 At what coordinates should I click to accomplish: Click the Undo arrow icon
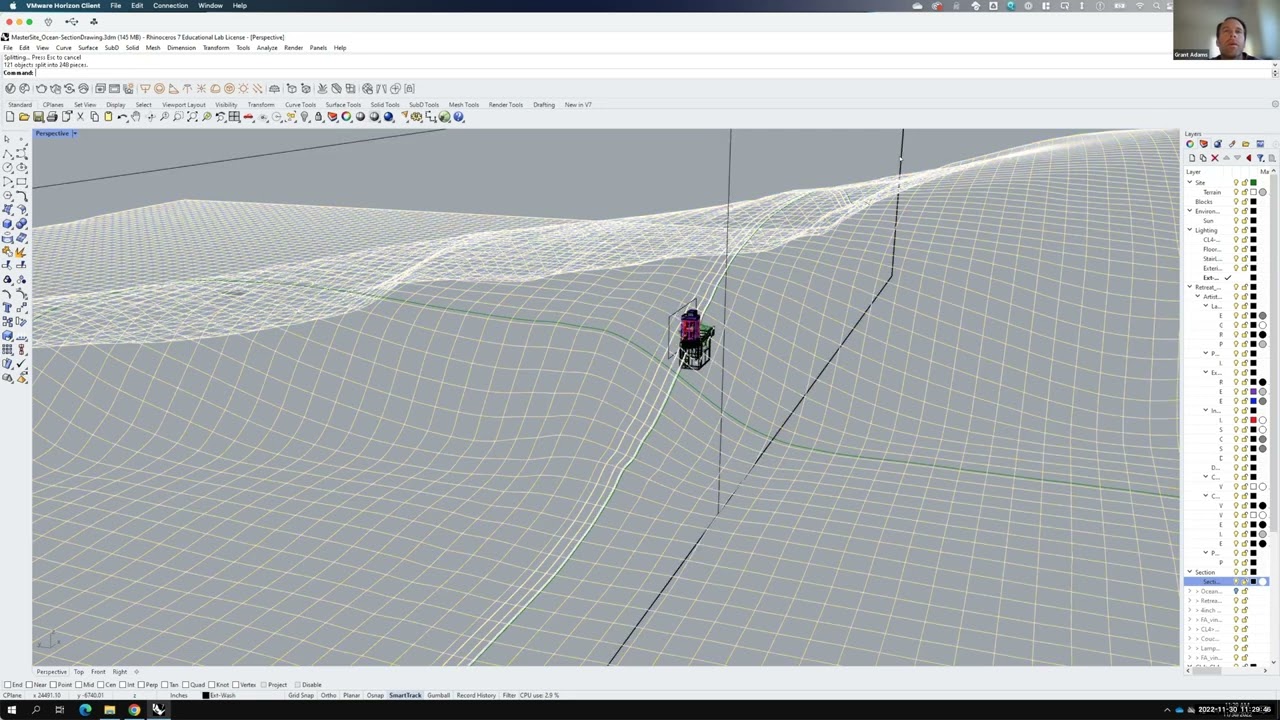point(121,117)
